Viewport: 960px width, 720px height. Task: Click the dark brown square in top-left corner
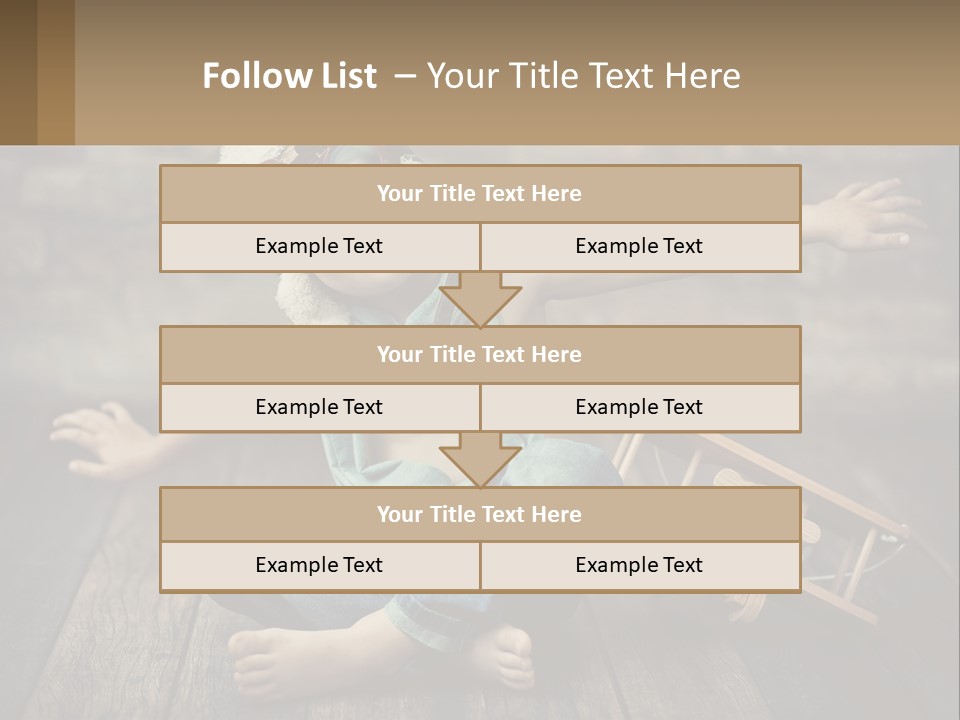pos(18,72)
